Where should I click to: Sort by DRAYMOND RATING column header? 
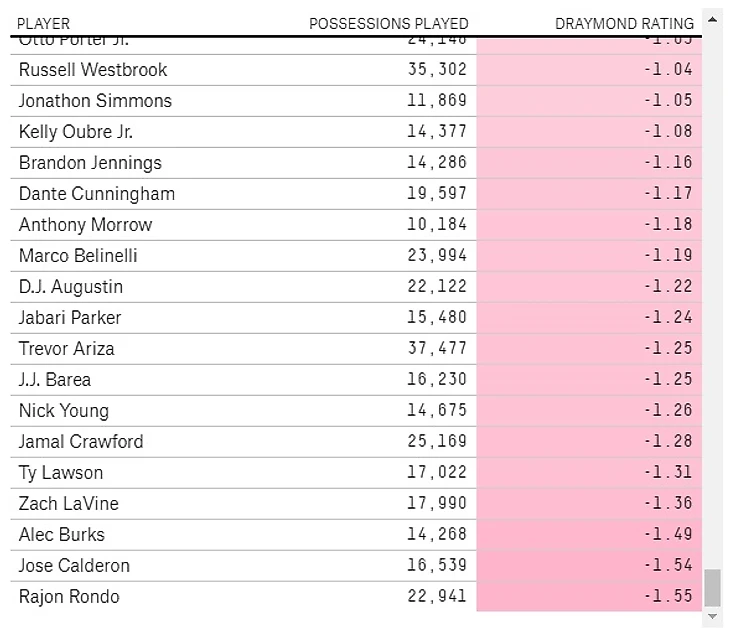pyautogui.click(x=624, y=23)
